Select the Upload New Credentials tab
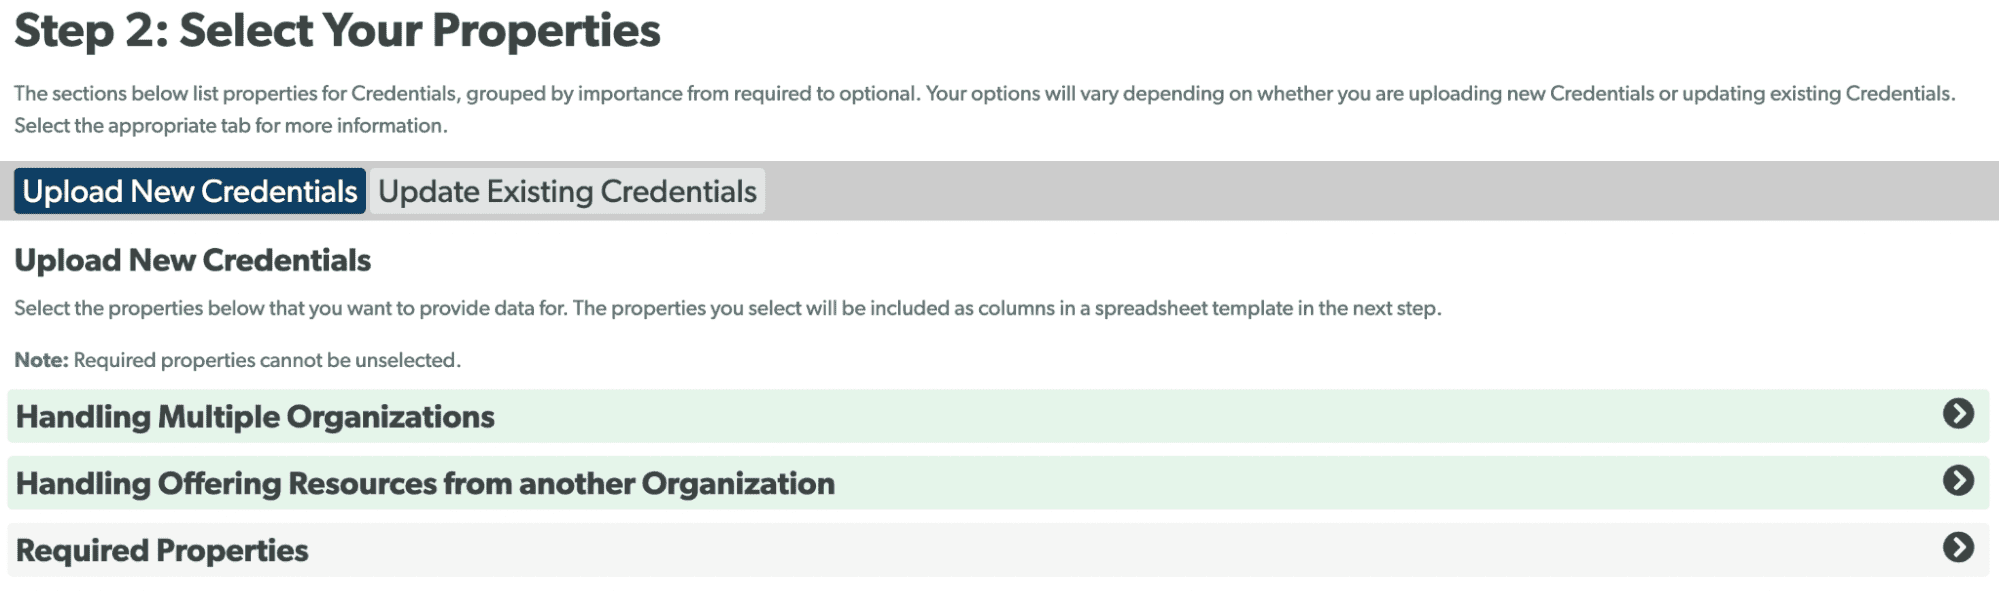This screenshot has width=1999, height=591. tap(189, 191)
